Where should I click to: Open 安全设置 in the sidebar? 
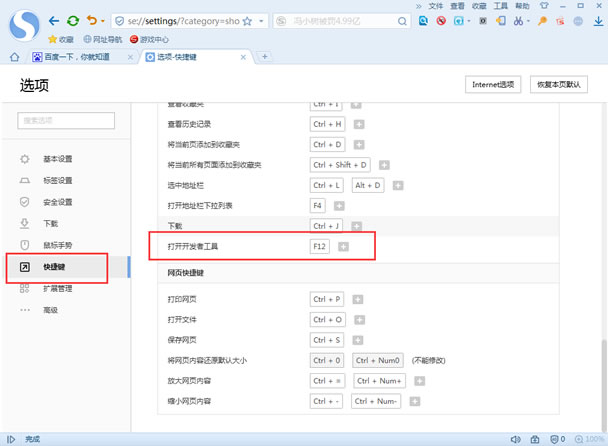(57, 202)
